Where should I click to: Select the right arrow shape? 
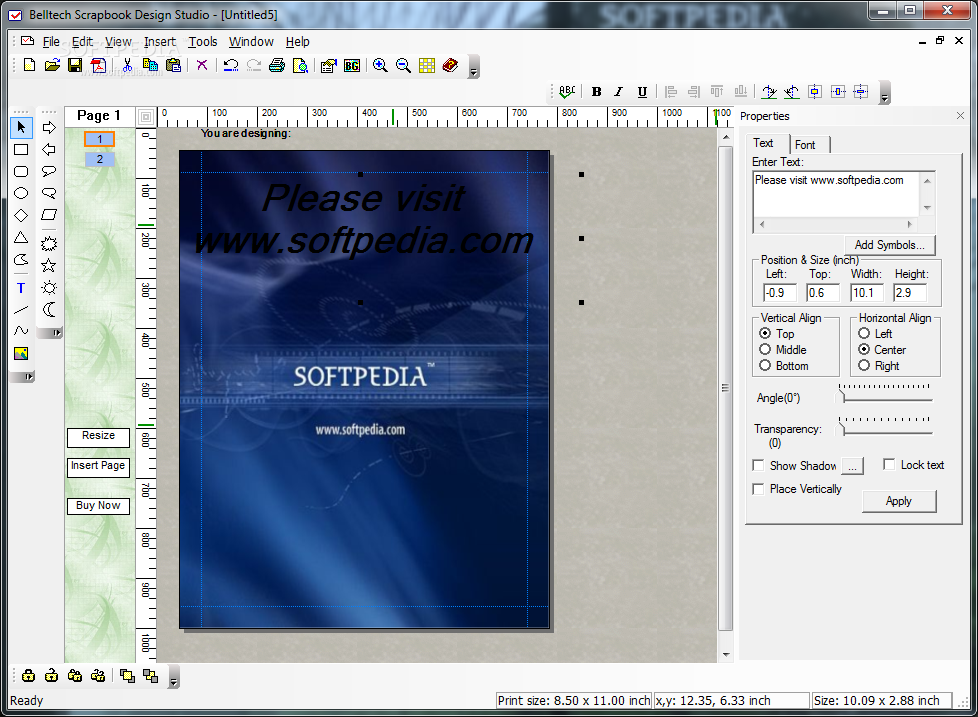49,128
